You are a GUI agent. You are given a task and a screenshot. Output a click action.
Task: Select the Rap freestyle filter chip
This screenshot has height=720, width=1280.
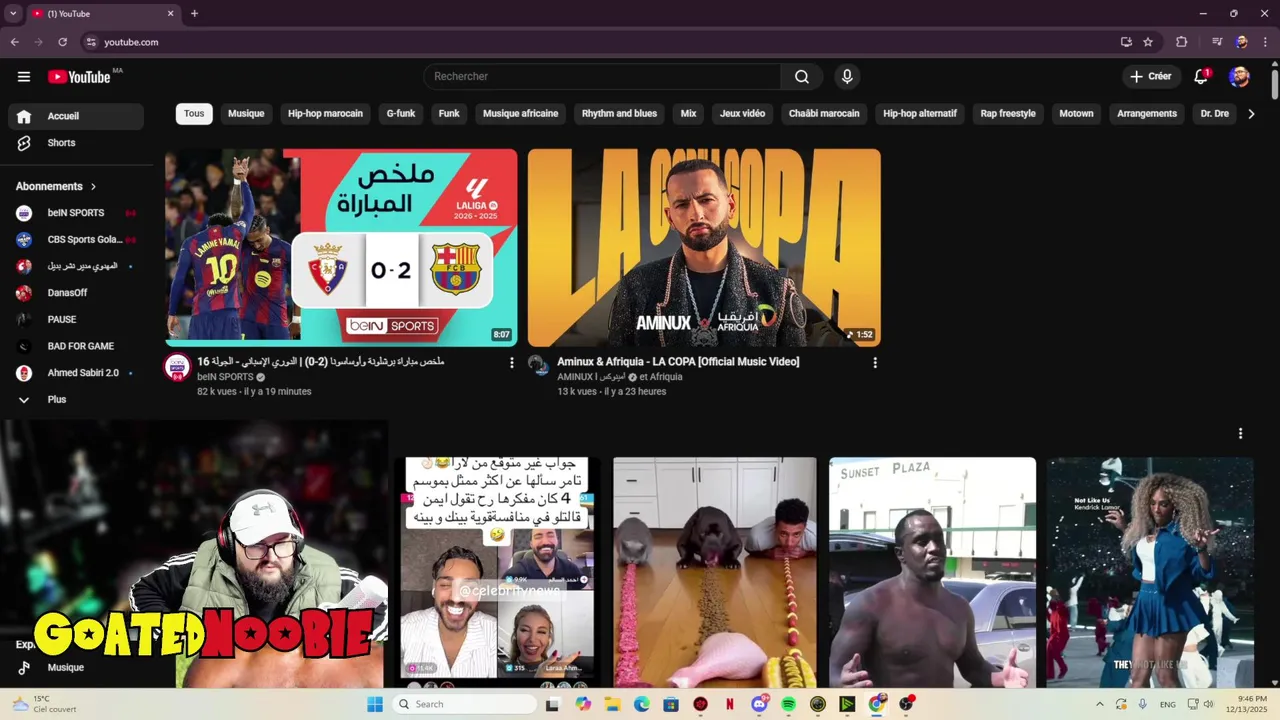tap(1008, 114)
